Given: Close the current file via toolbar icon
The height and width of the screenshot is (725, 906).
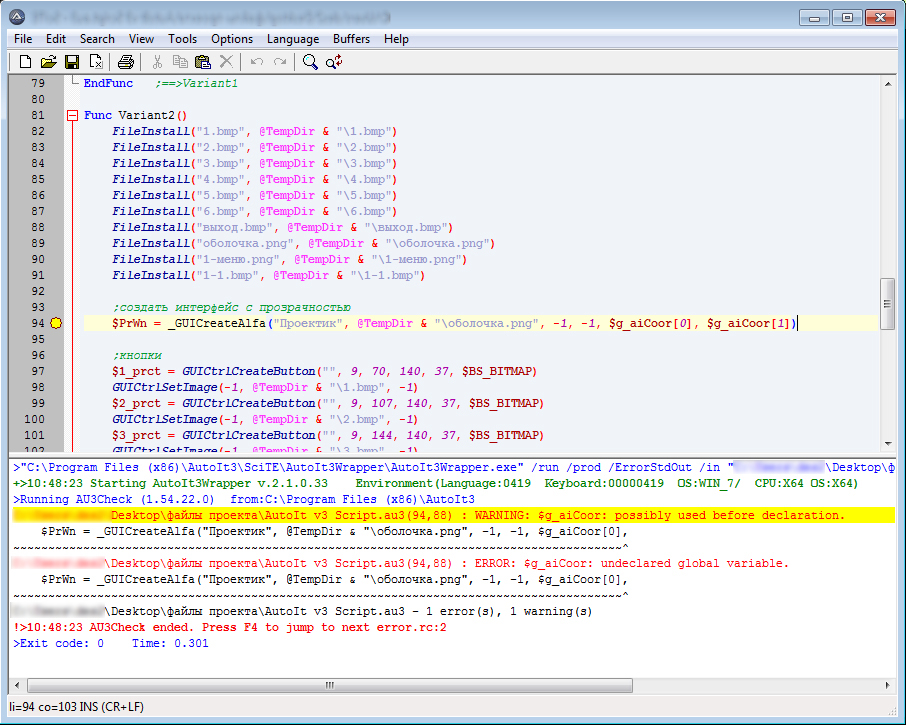Looking at the screenshot, I should [96, 62].
